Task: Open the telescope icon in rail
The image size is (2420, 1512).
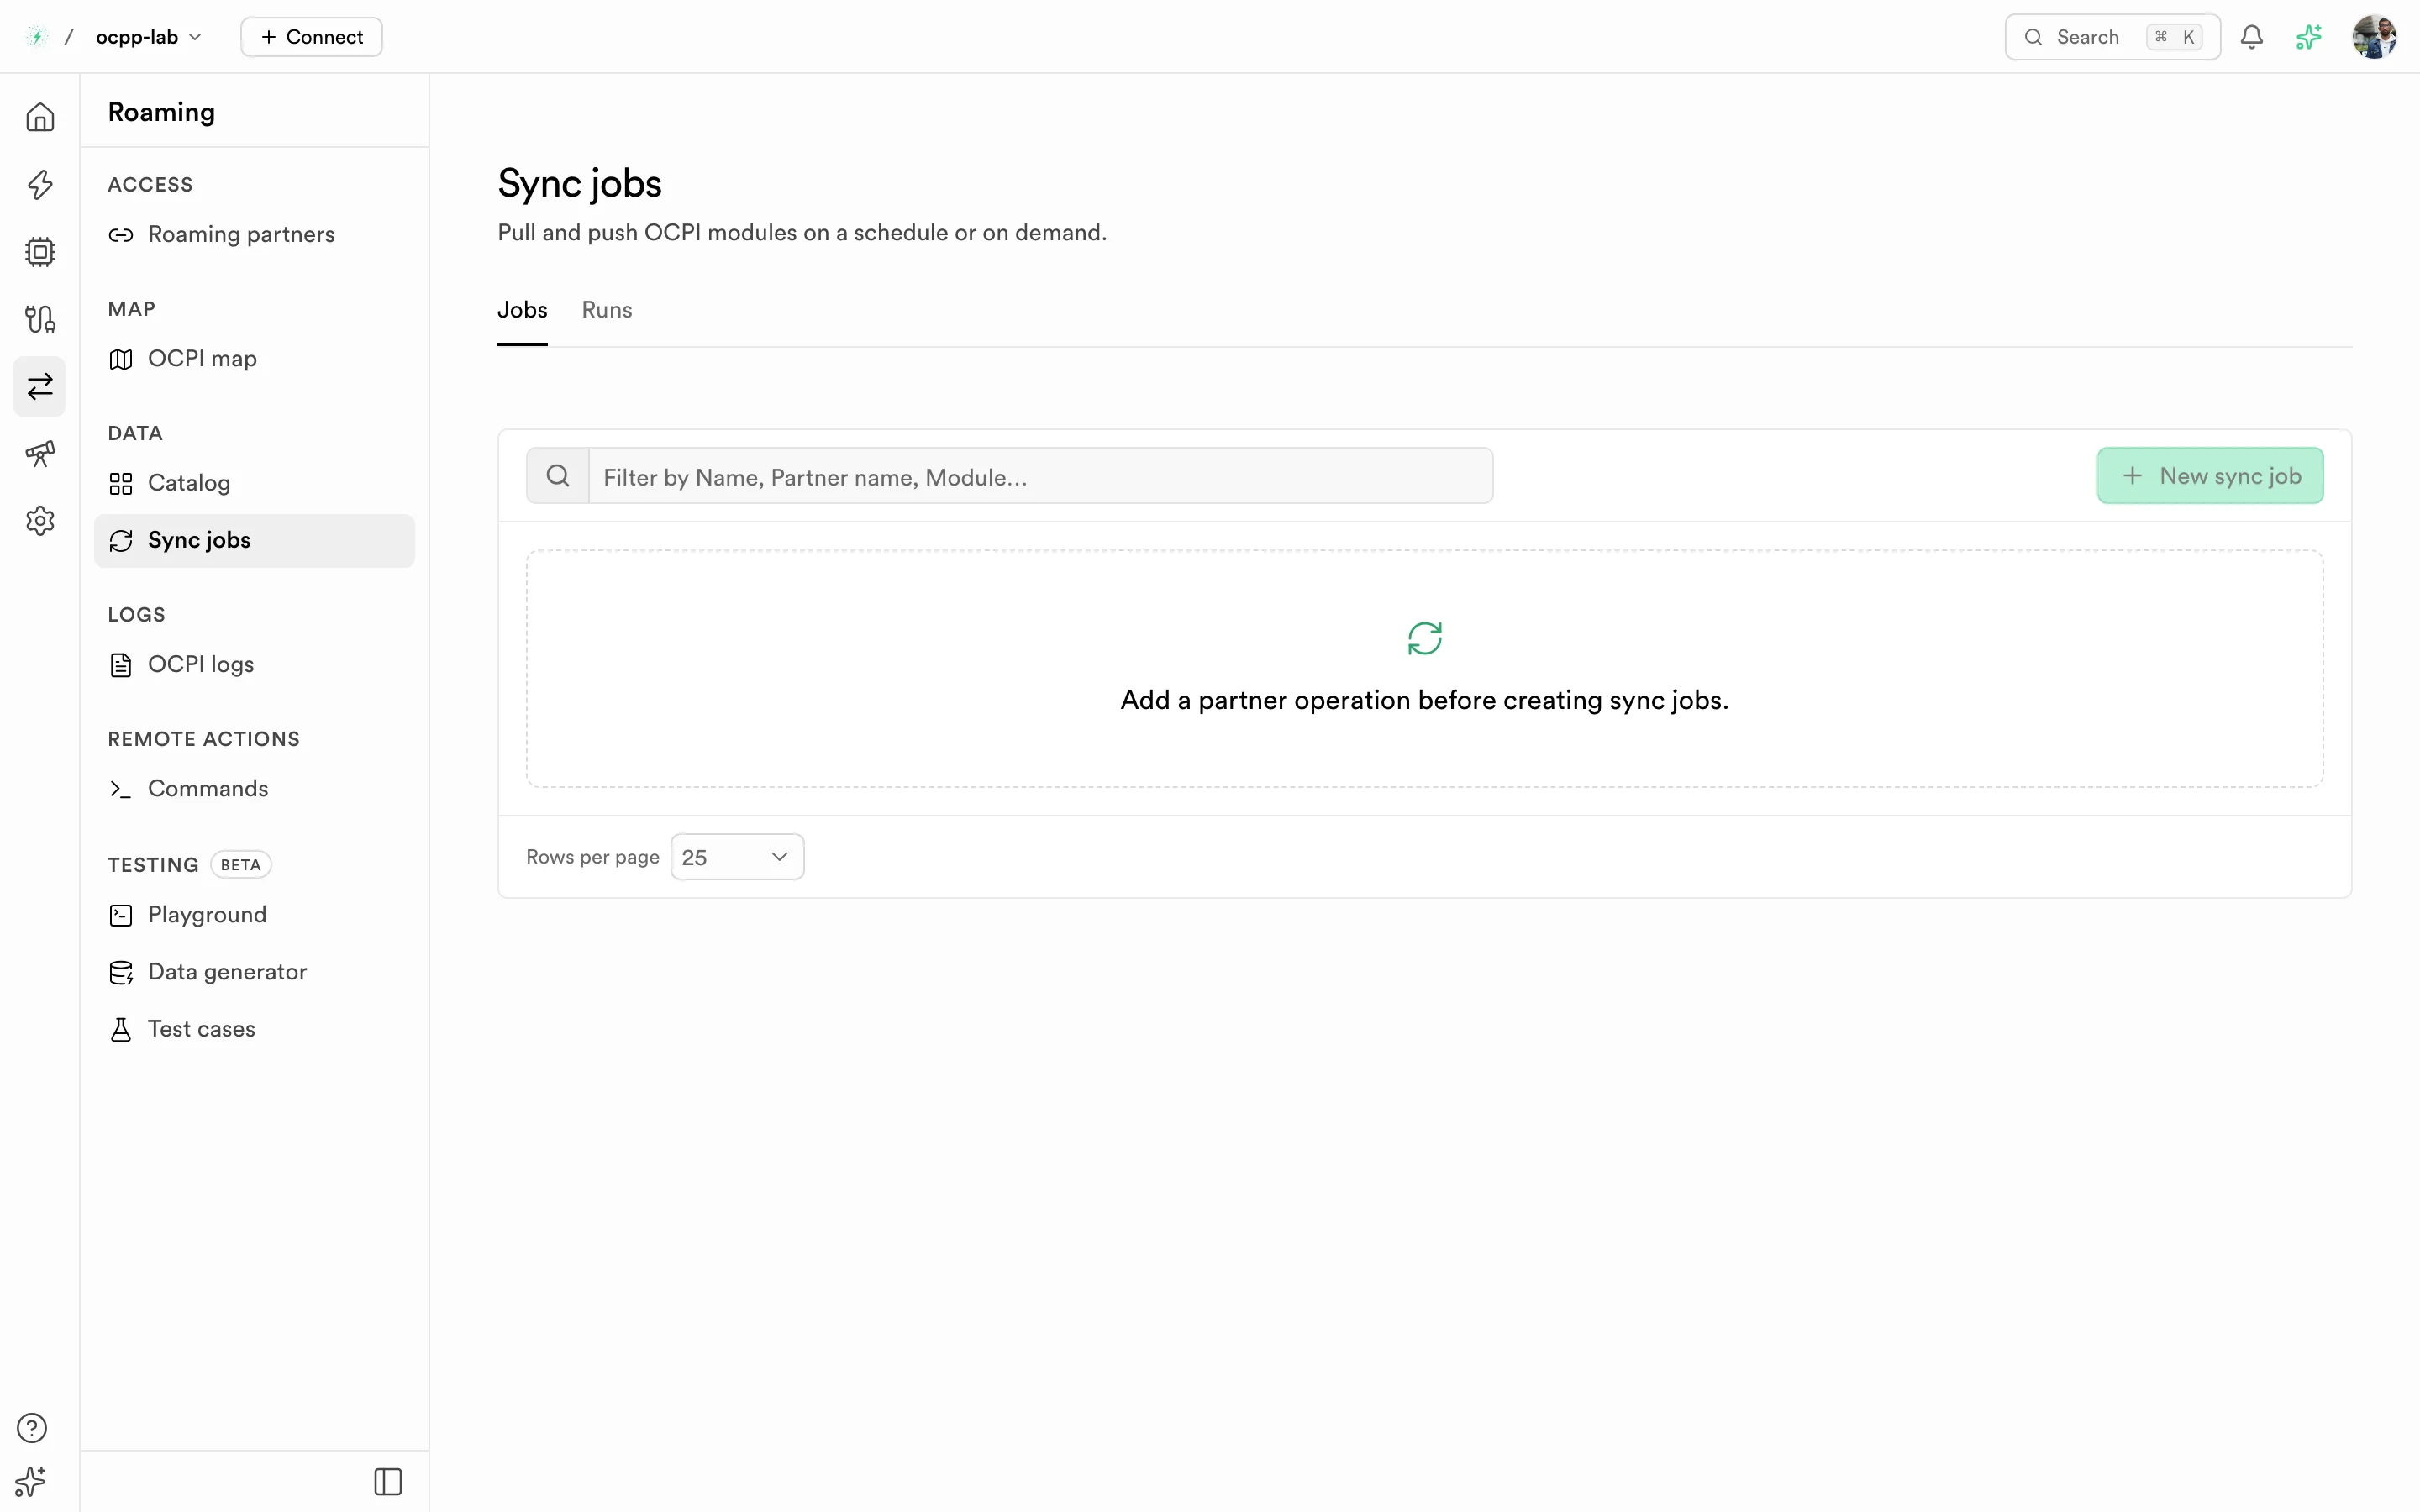Action: pyautogui.click(x=40, y=453)
